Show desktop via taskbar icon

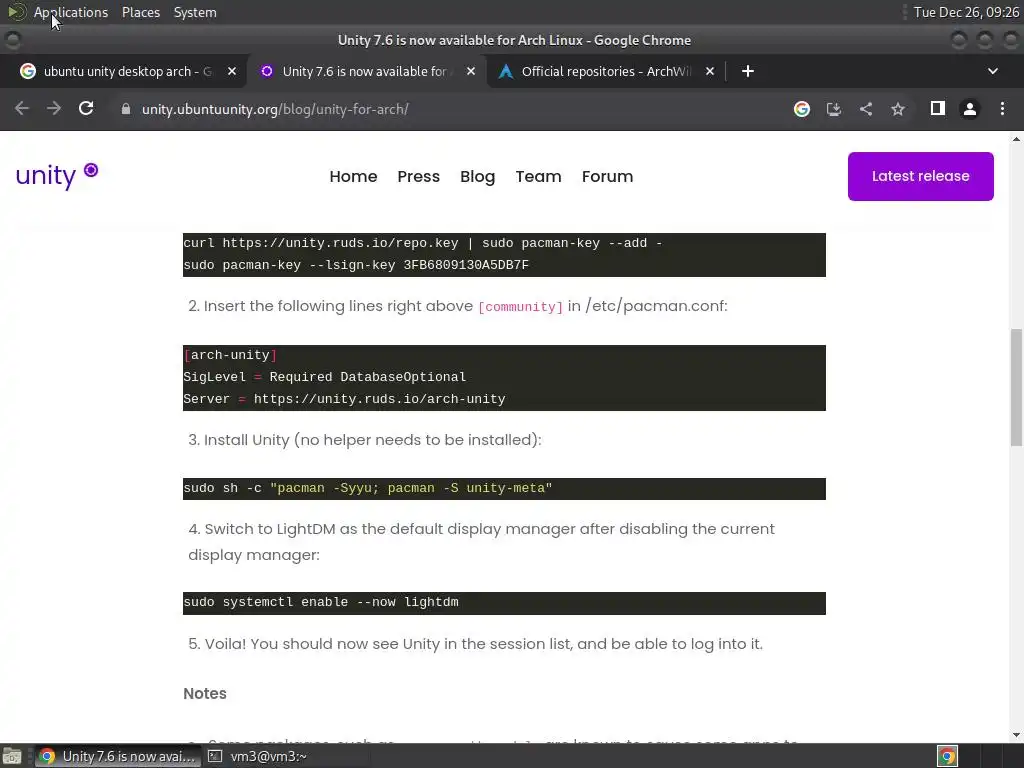tap(12, 756)
